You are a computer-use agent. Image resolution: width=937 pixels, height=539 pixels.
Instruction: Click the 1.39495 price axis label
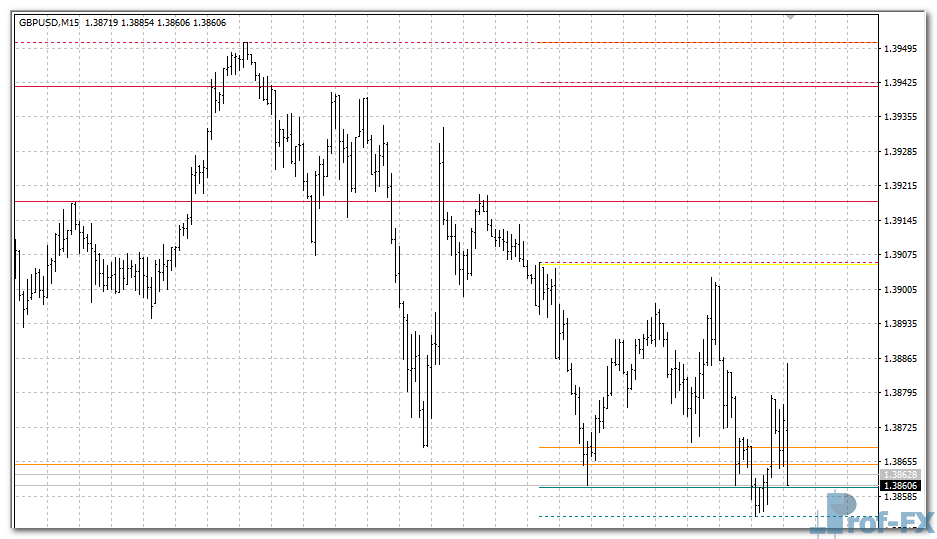(902, 48)
